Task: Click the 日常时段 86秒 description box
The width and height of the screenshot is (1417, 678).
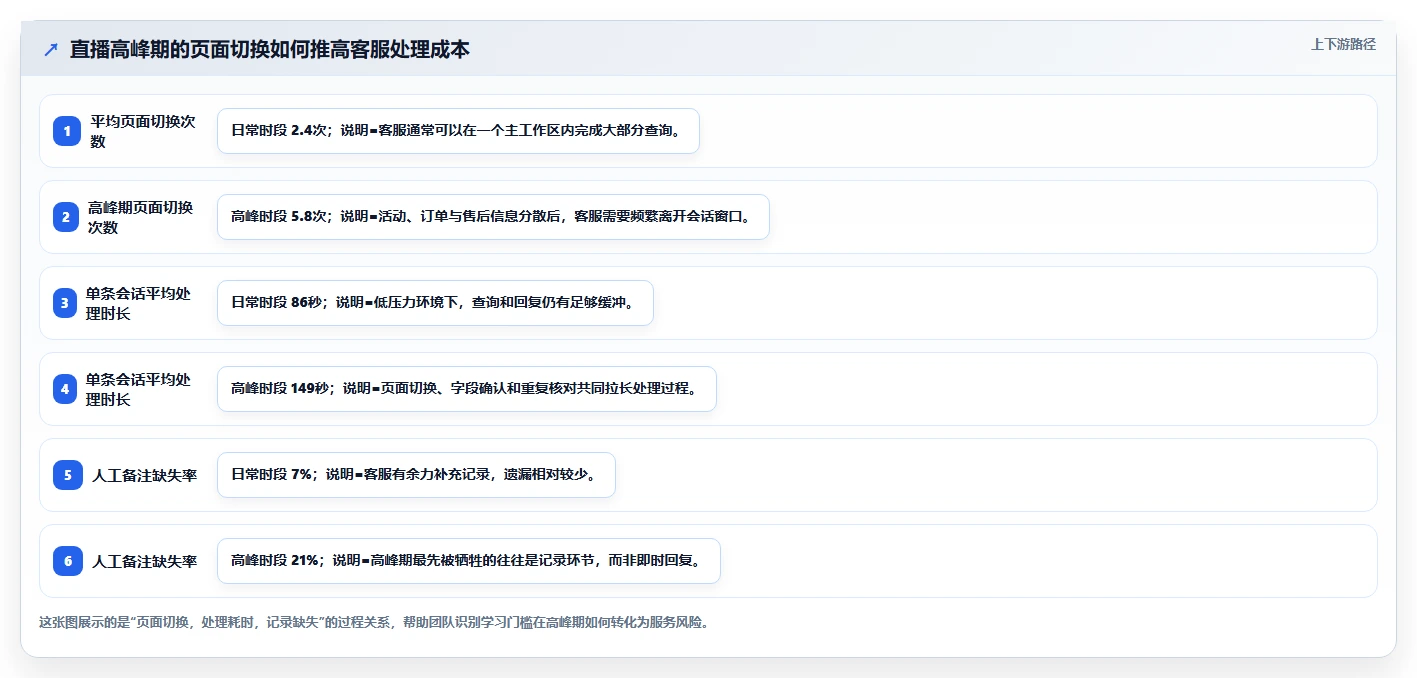Action: click(435, 303)
